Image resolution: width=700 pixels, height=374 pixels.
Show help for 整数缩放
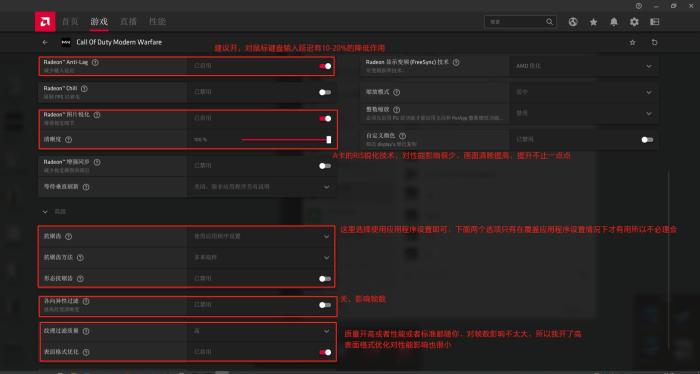pos(396,109)
